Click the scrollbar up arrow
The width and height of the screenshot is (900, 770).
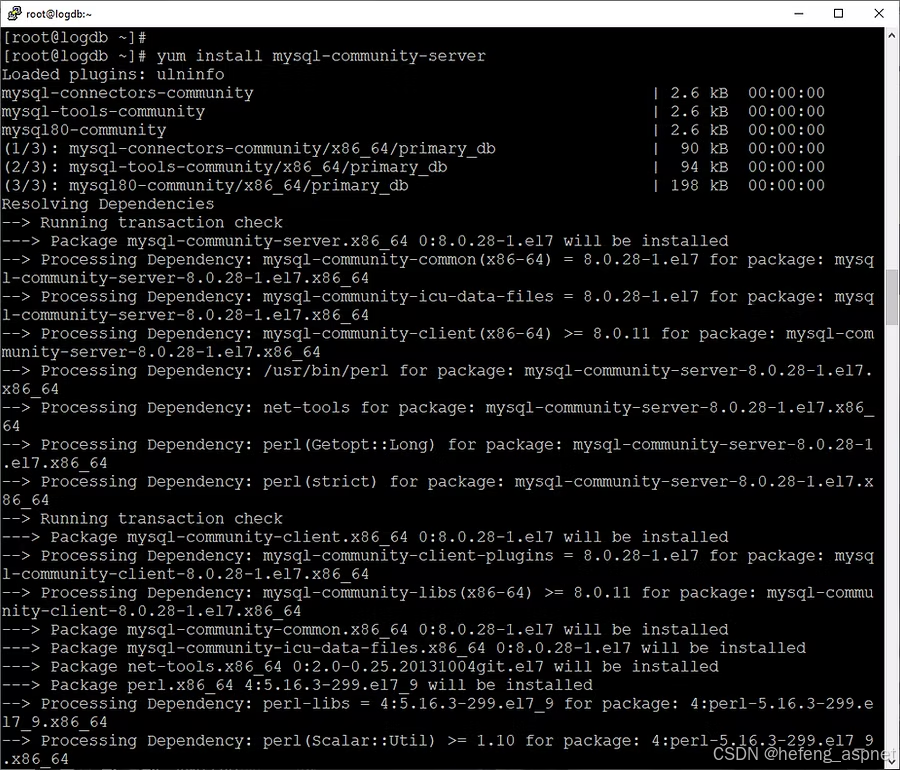892,34
